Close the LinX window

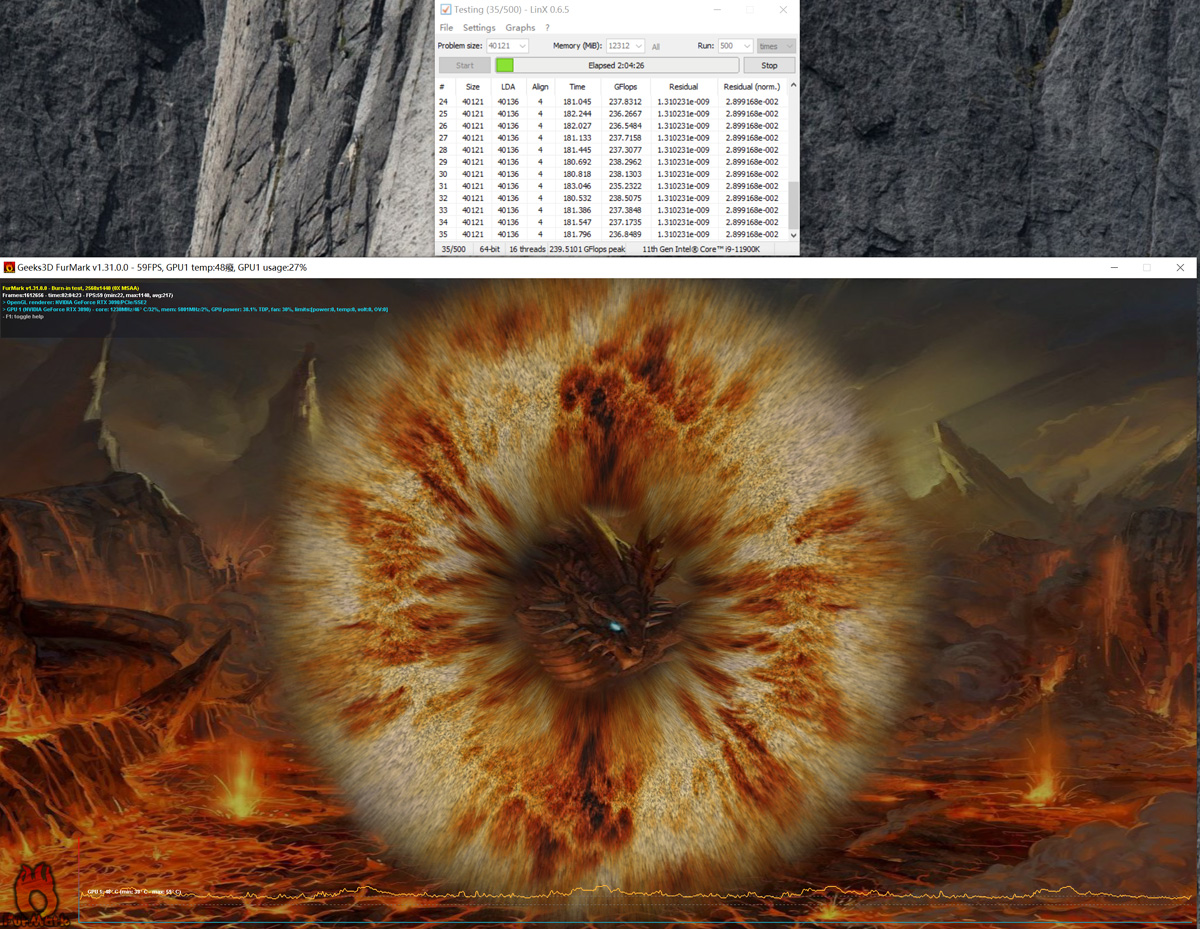coord(783,10)
